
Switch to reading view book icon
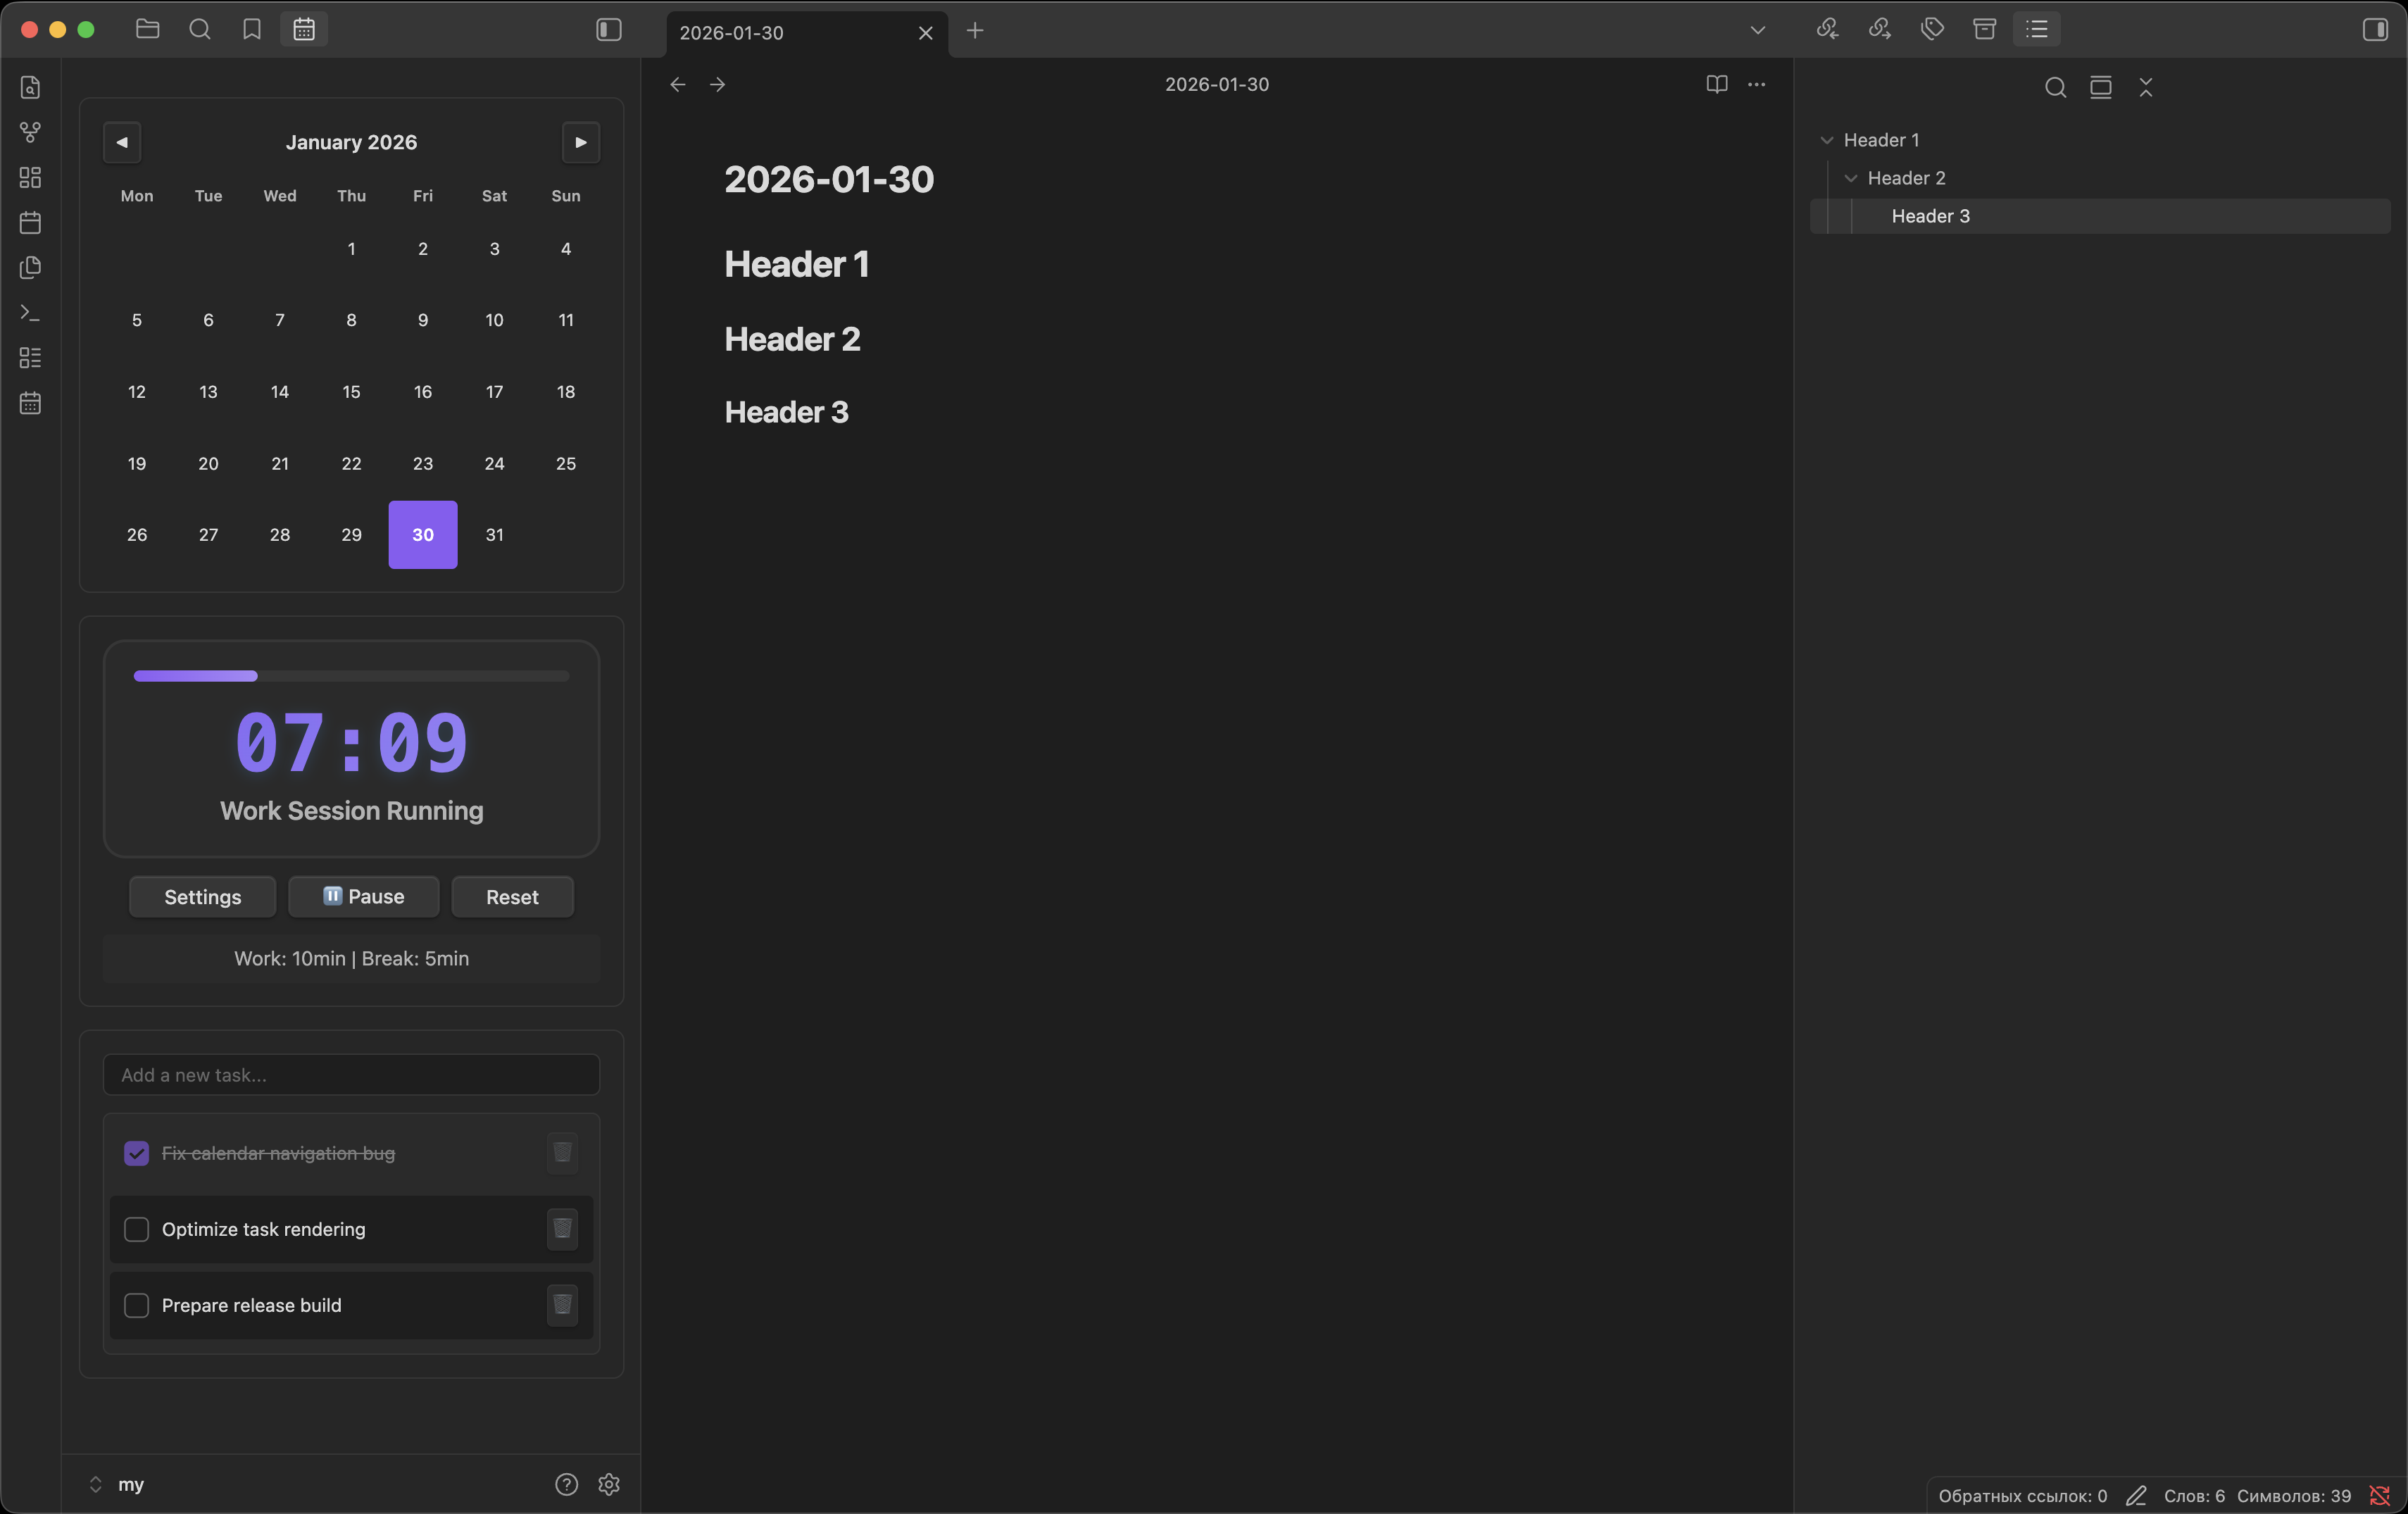1716,85
